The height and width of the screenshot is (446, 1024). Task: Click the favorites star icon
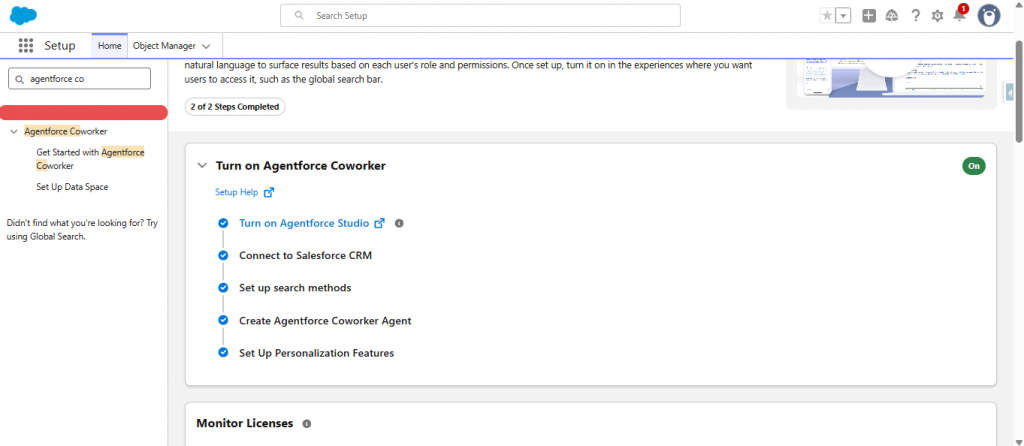(x=827, y=16)
